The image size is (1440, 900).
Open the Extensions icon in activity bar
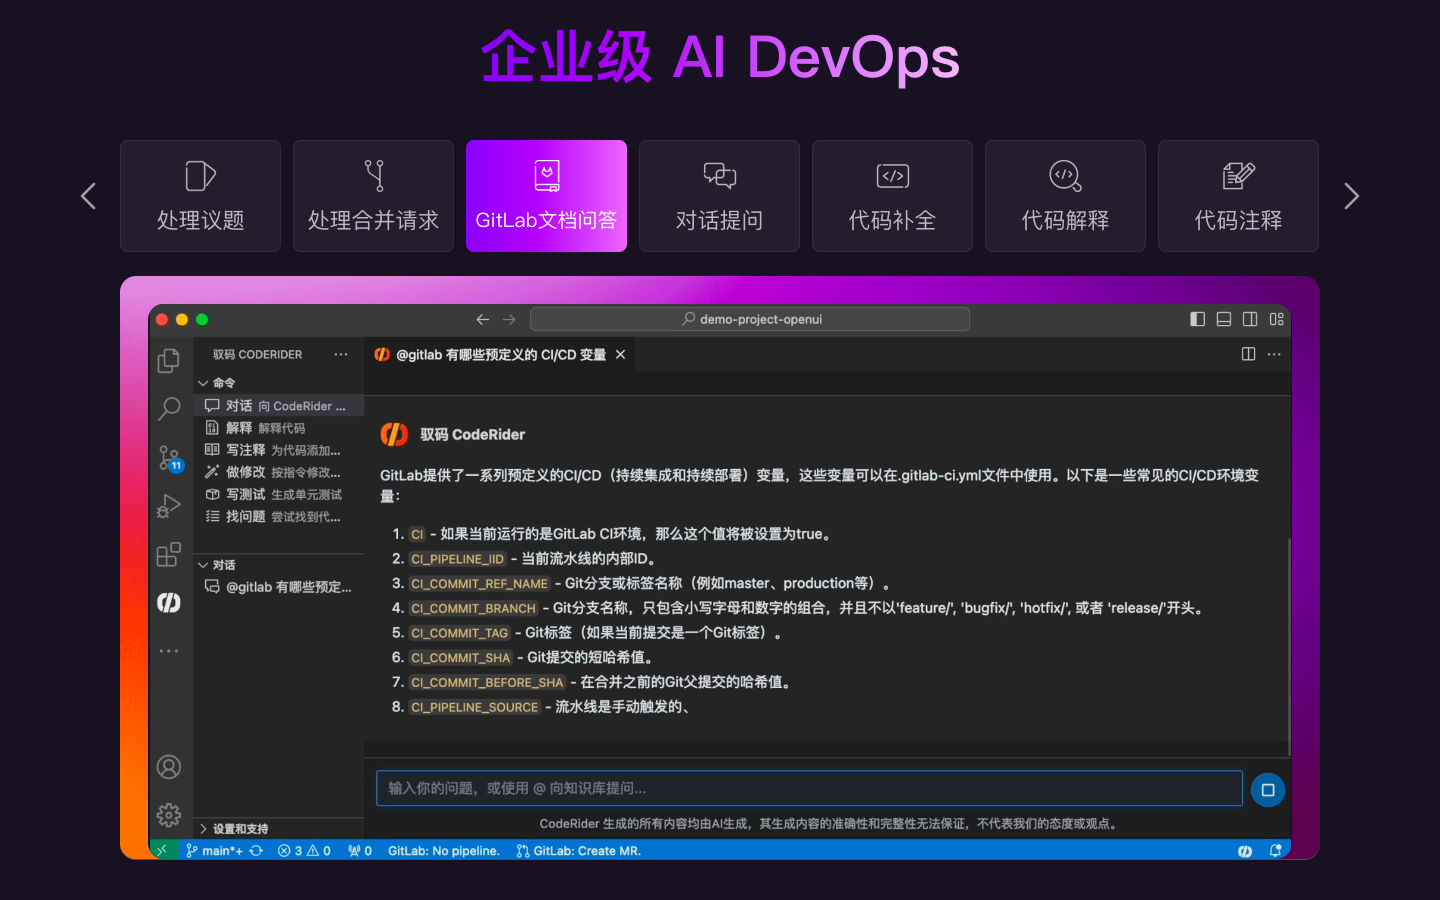click(x=169, y=554)
